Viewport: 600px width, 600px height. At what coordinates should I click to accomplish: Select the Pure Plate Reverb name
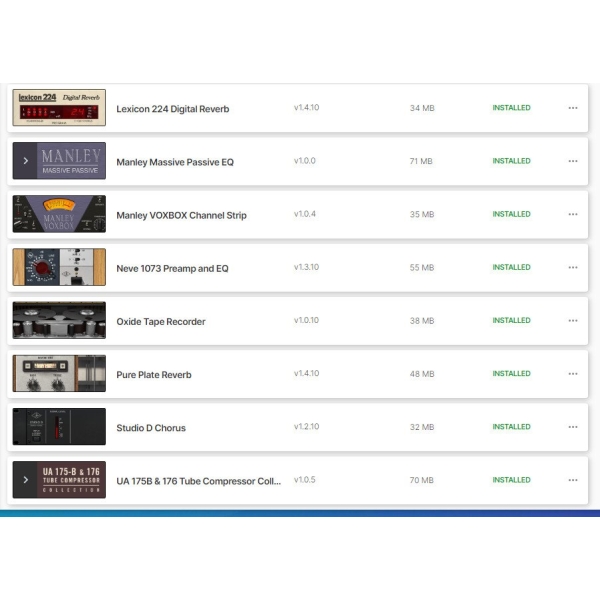coord(154,375)
